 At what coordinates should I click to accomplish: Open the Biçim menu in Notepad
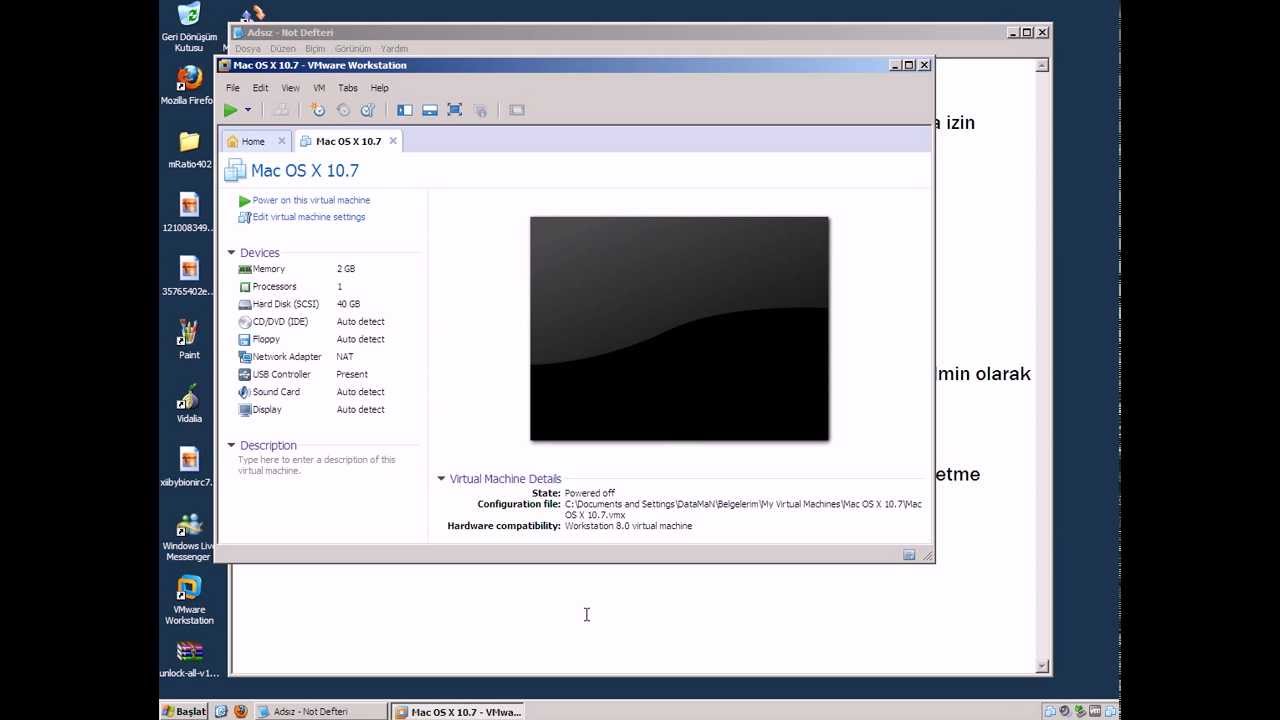(315, 48)
